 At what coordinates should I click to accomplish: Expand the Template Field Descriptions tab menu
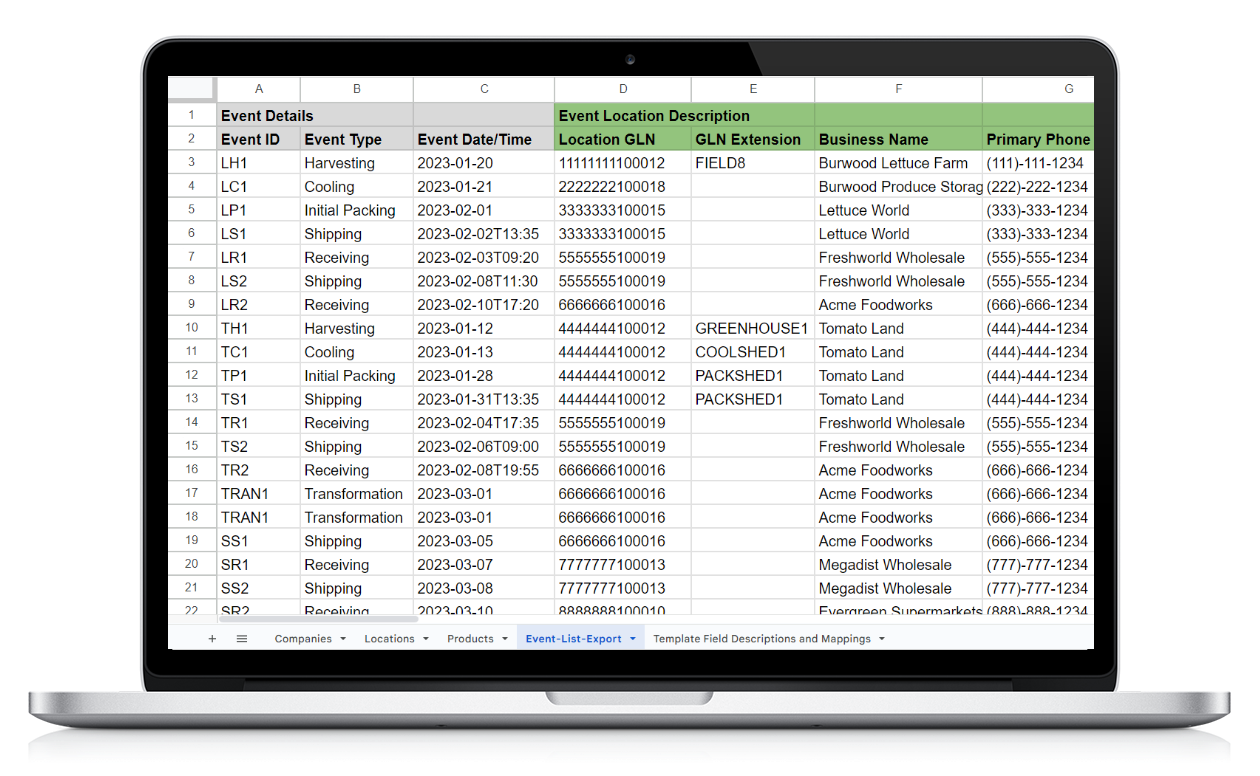[x=881, y=638]
